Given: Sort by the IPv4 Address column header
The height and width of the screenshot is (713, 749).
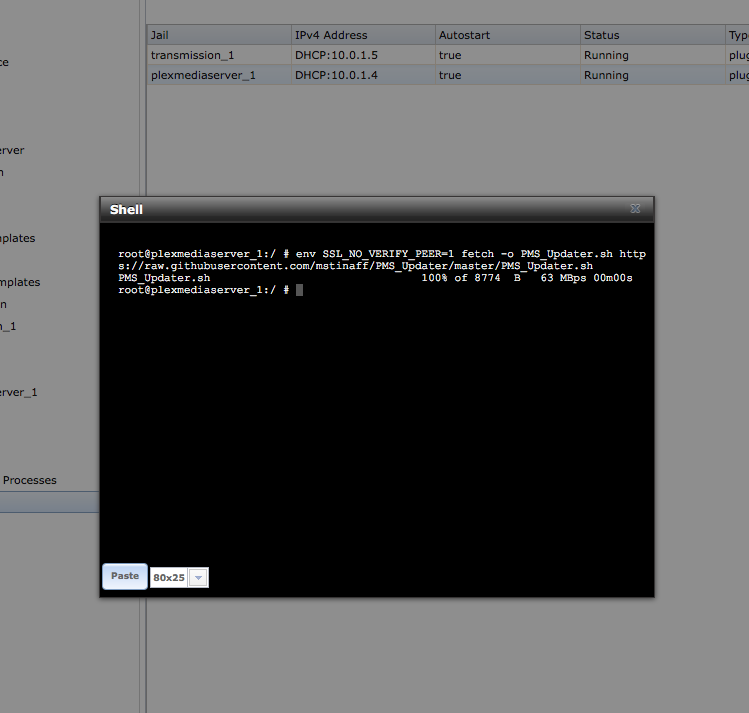Looking at the screenshot, I should click(x=363, y=35).
